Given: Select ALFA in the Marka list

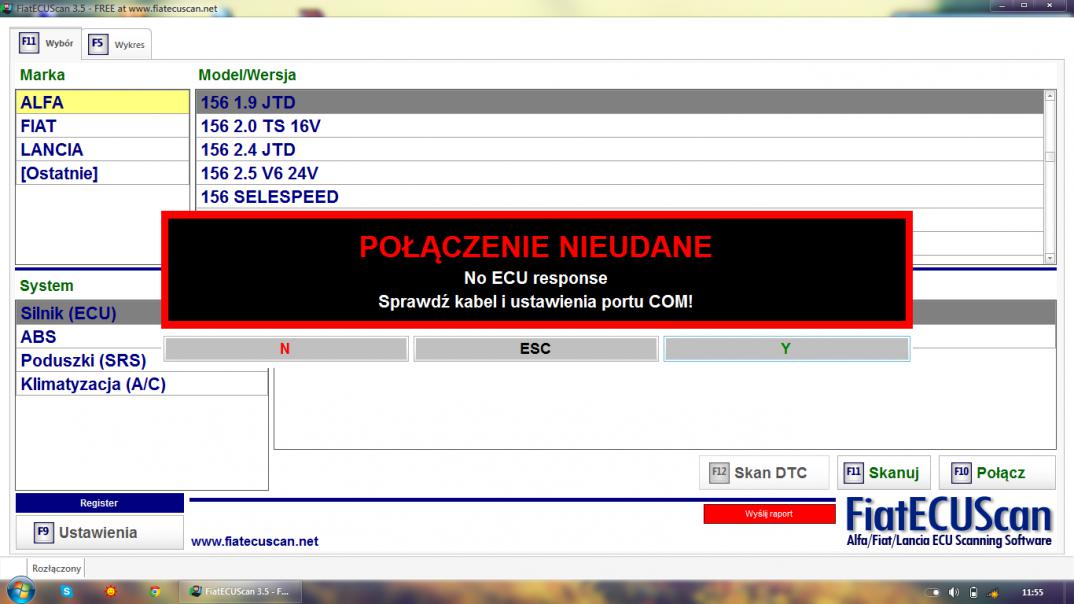Looking at the screenshot, I should pyautogui.click(x=102, y=102).
